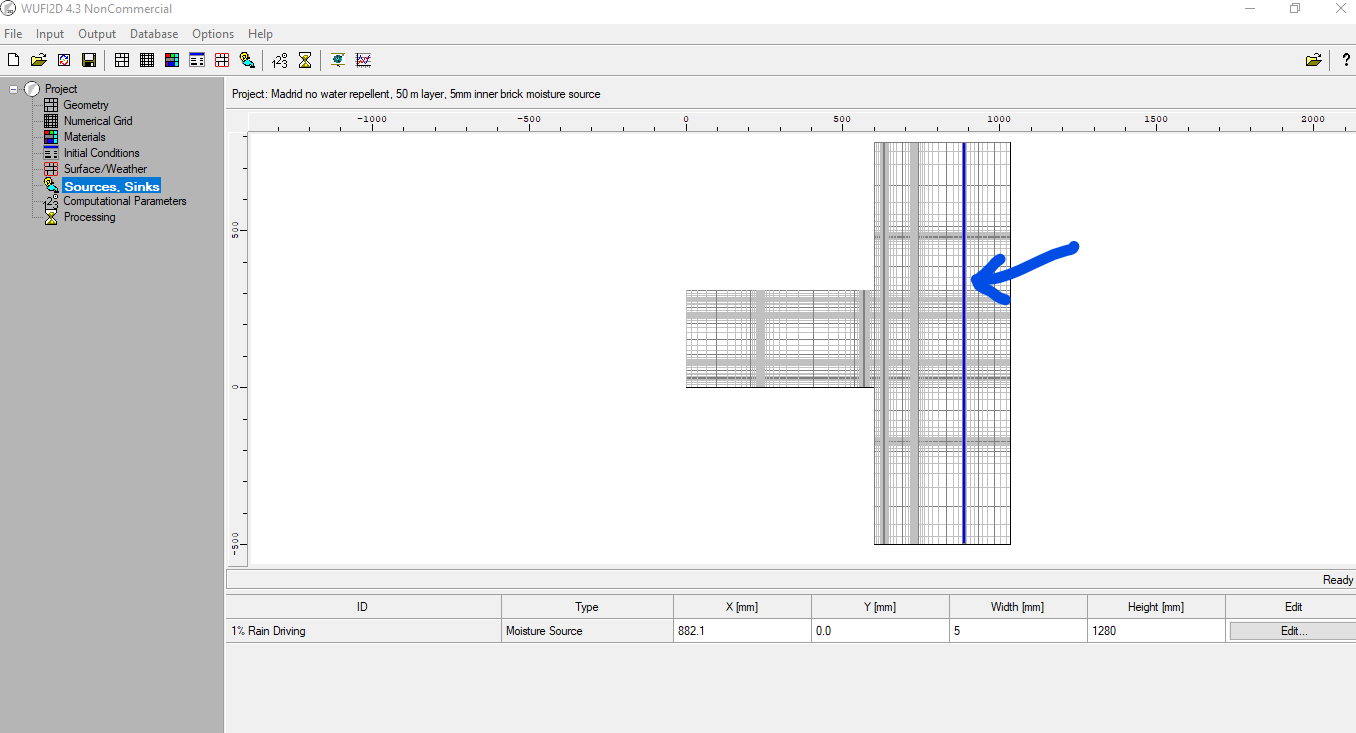Screen dimensions: 1356x733
Task: Click the Computational Parameters 123 toolbar icon
Action: tap(280, 60)
